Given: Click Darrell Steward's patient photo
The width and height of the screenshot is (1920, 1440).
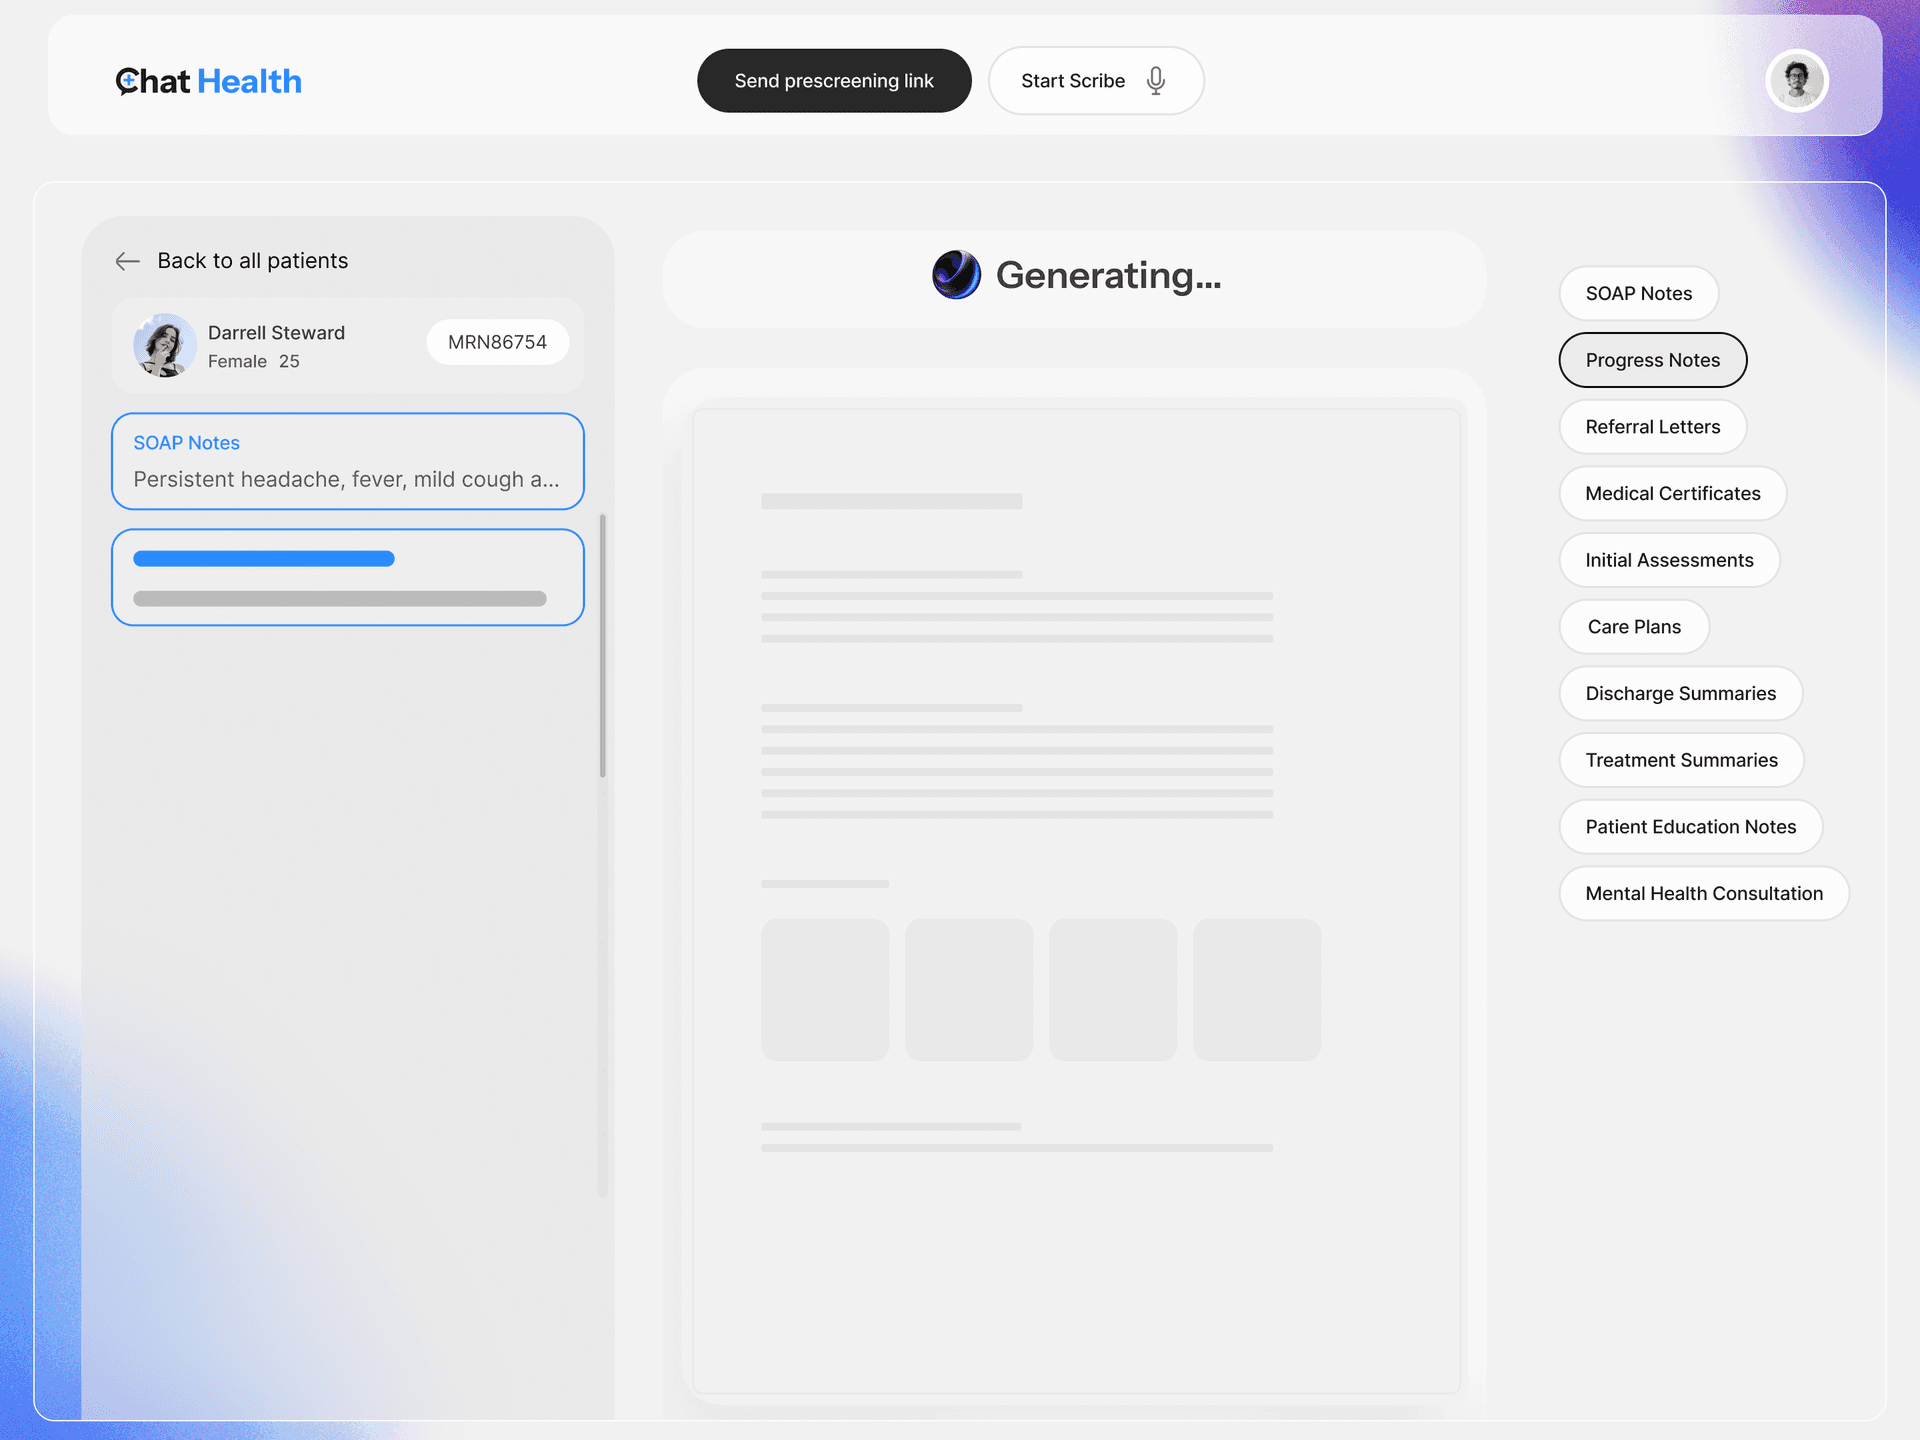Looking at the screenshot, I should coord(164,345).
